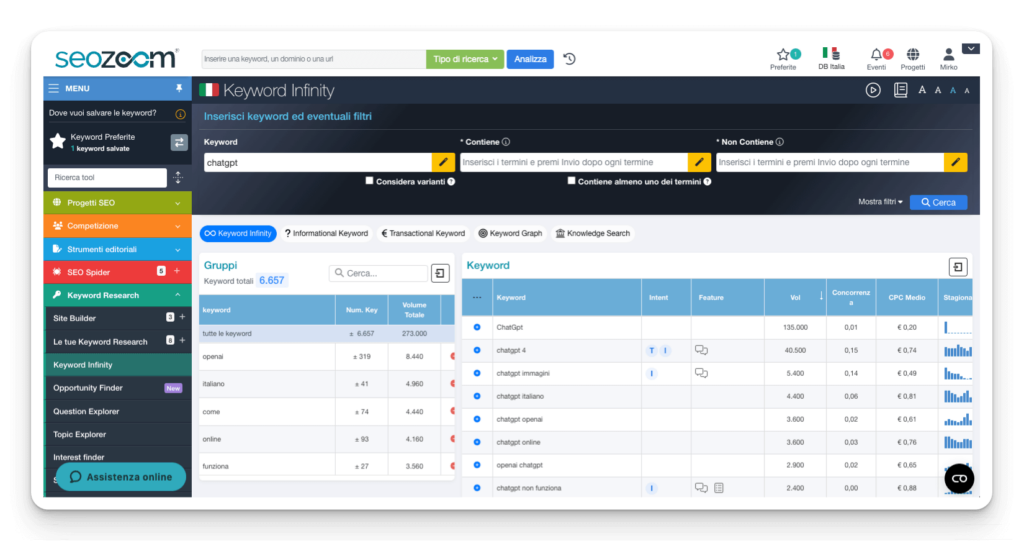The height and width of the screenshot is (541, 1024).
Task: Export the Keyword table
Action: pyautogui.click(x=957, y=267)
